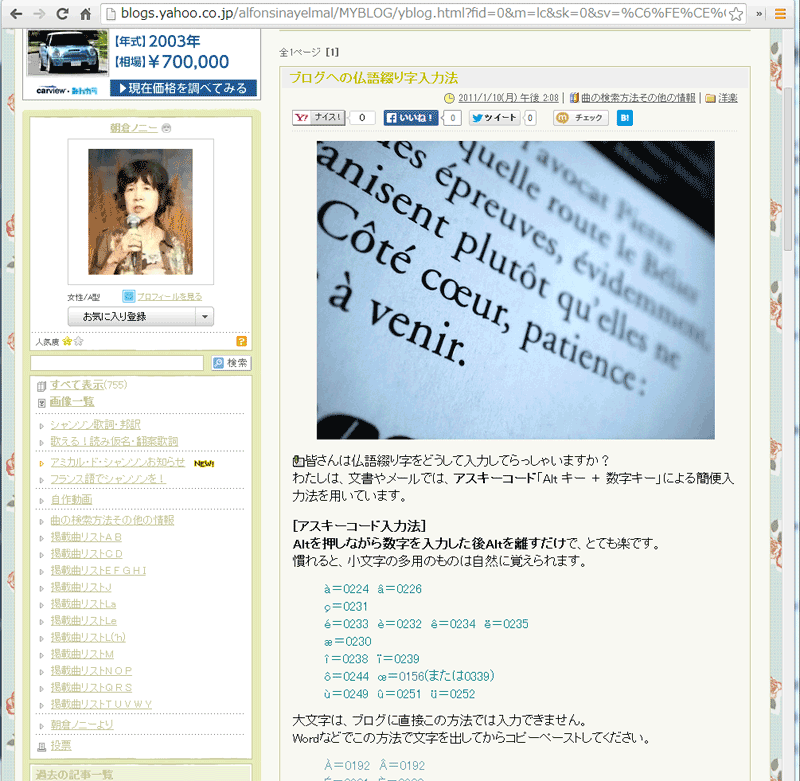Open the 画像一覧 image list link
The image size is (800, 781).
click(71, 402)
